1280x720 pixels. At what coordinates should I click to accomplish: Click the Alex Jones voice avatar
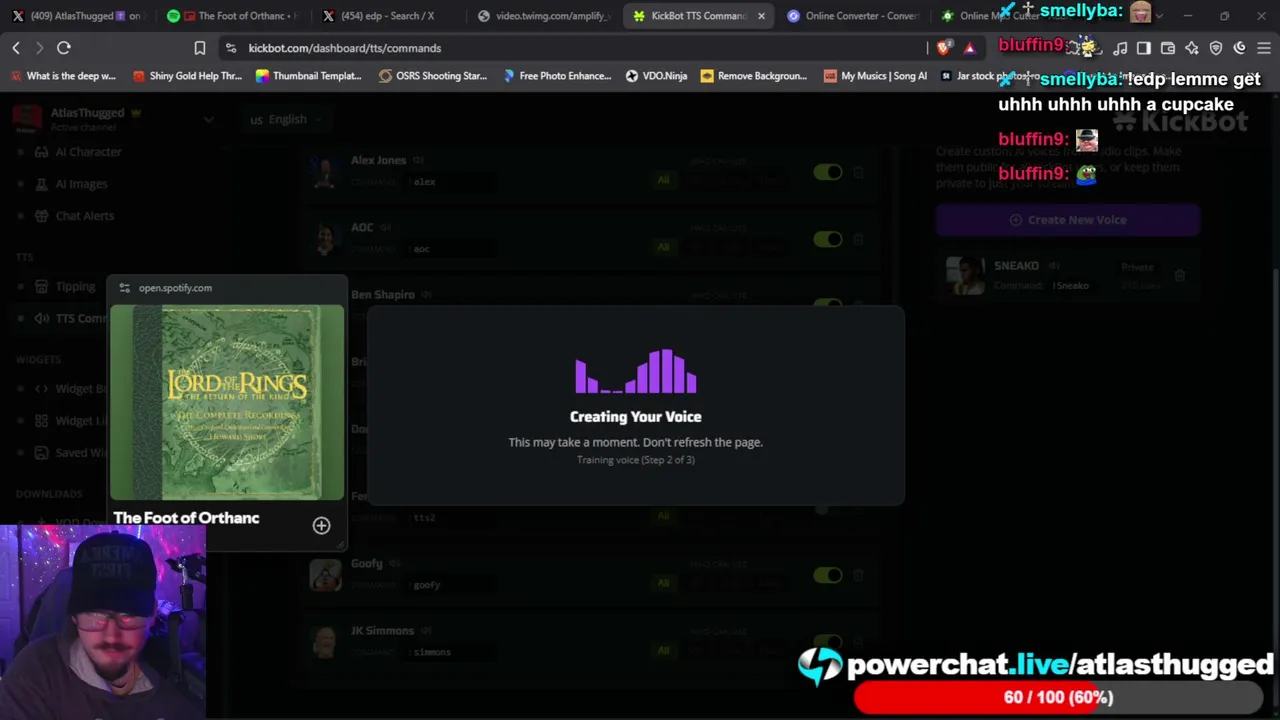pos(325,172)
